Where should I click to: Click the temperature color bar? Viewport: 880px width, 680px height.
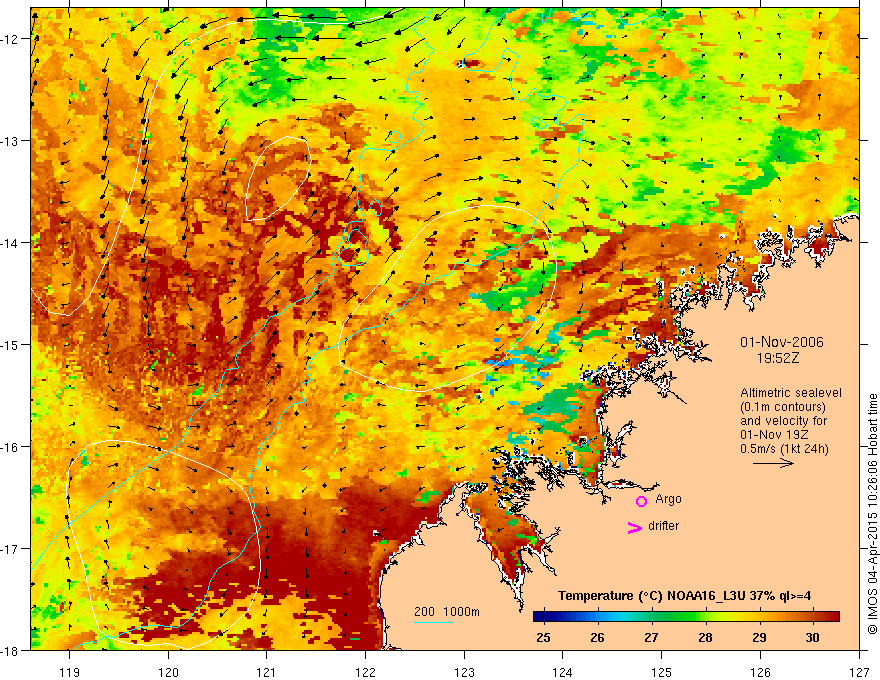686,616
